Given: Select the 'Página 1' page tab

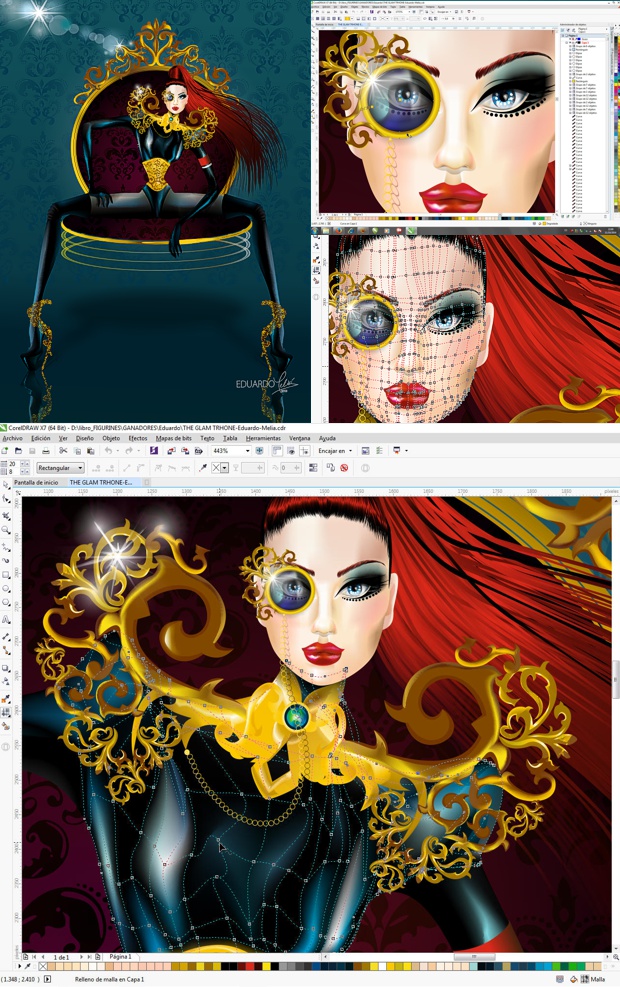Looking at the screenshot, I should tap(120, 957).
